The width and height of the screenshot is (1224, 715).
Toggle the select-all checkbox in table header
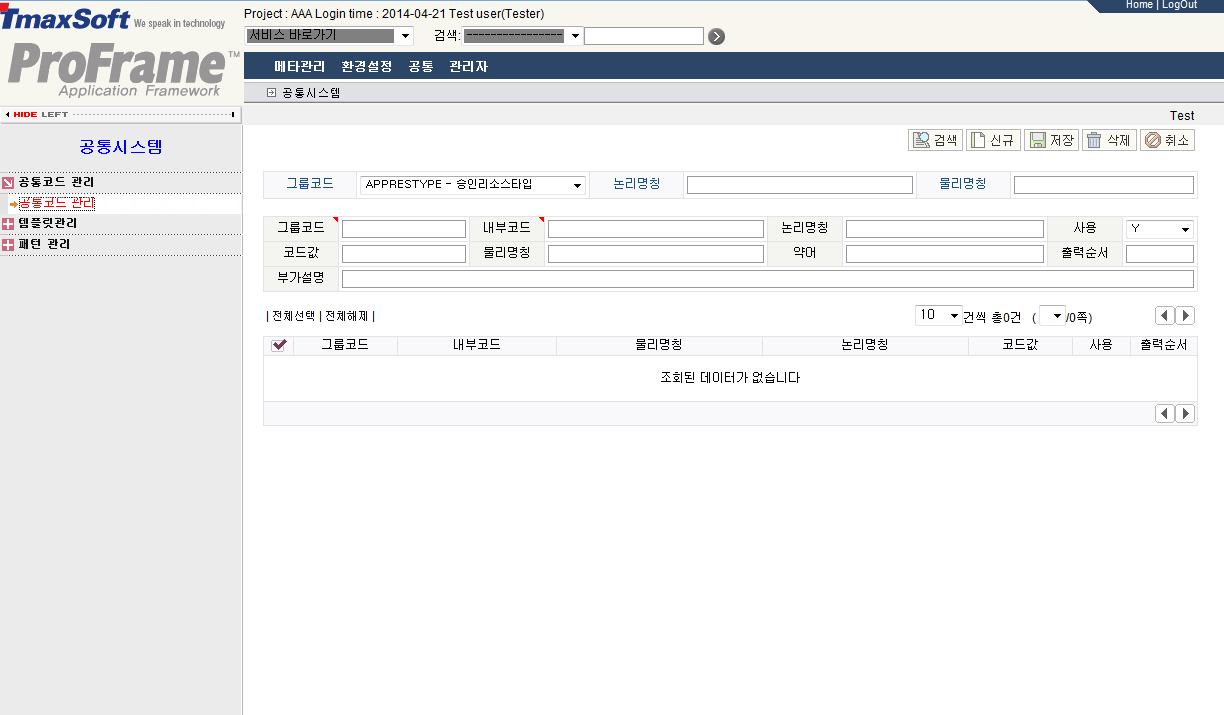(x=280, y=345)
